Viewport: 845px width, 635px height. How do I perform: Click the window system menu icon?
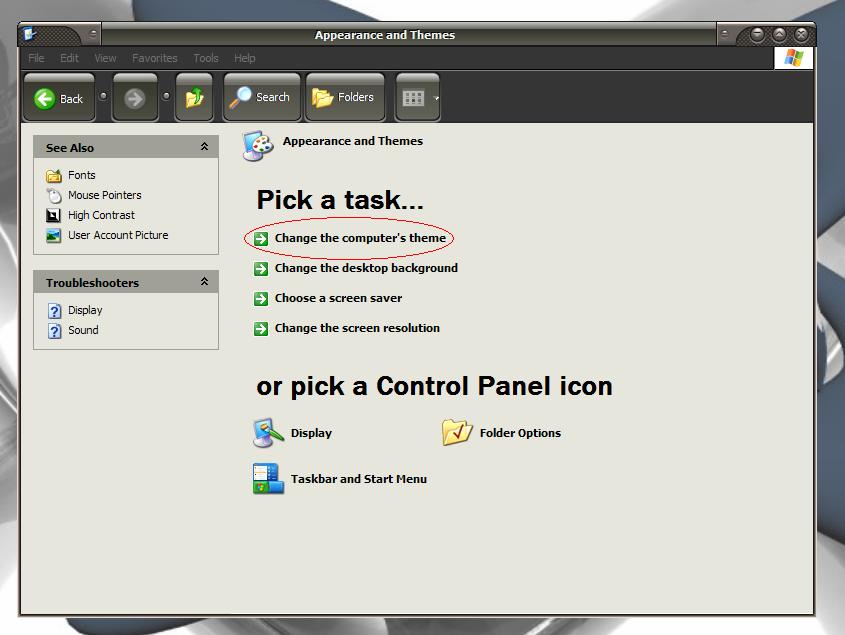[x=30, y=34]
